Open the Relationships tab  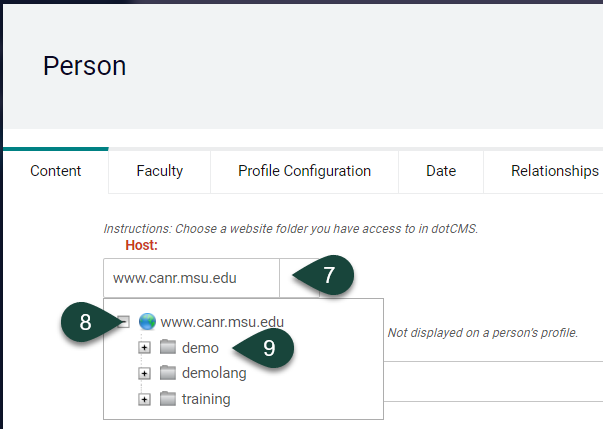tap(554, 171)
